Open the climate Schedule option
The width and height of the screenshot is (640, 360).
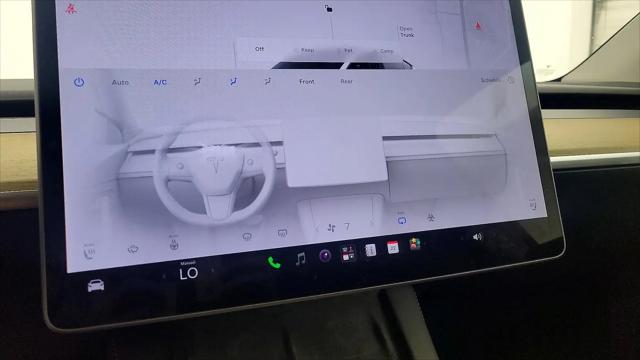click(497, 80)
